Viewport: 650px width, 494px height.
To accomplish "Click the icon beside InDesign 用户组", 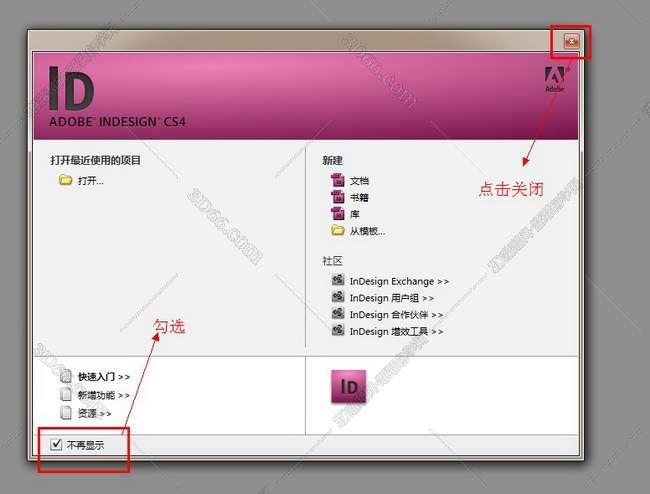I will [338, 297].
